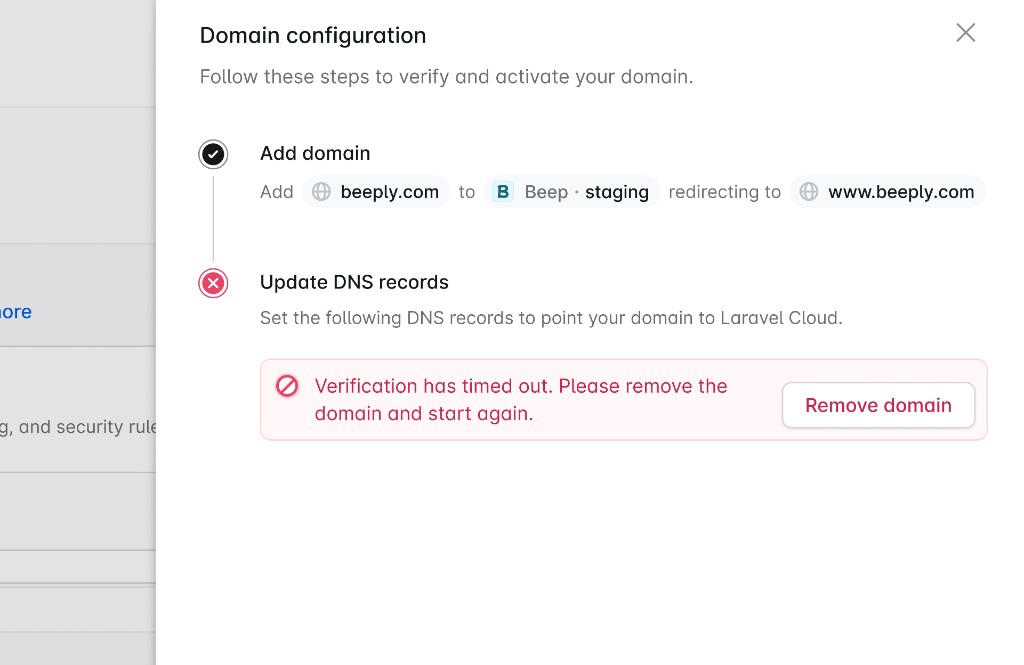Click the Update DNS records step heading

click(x=354, y=282)
